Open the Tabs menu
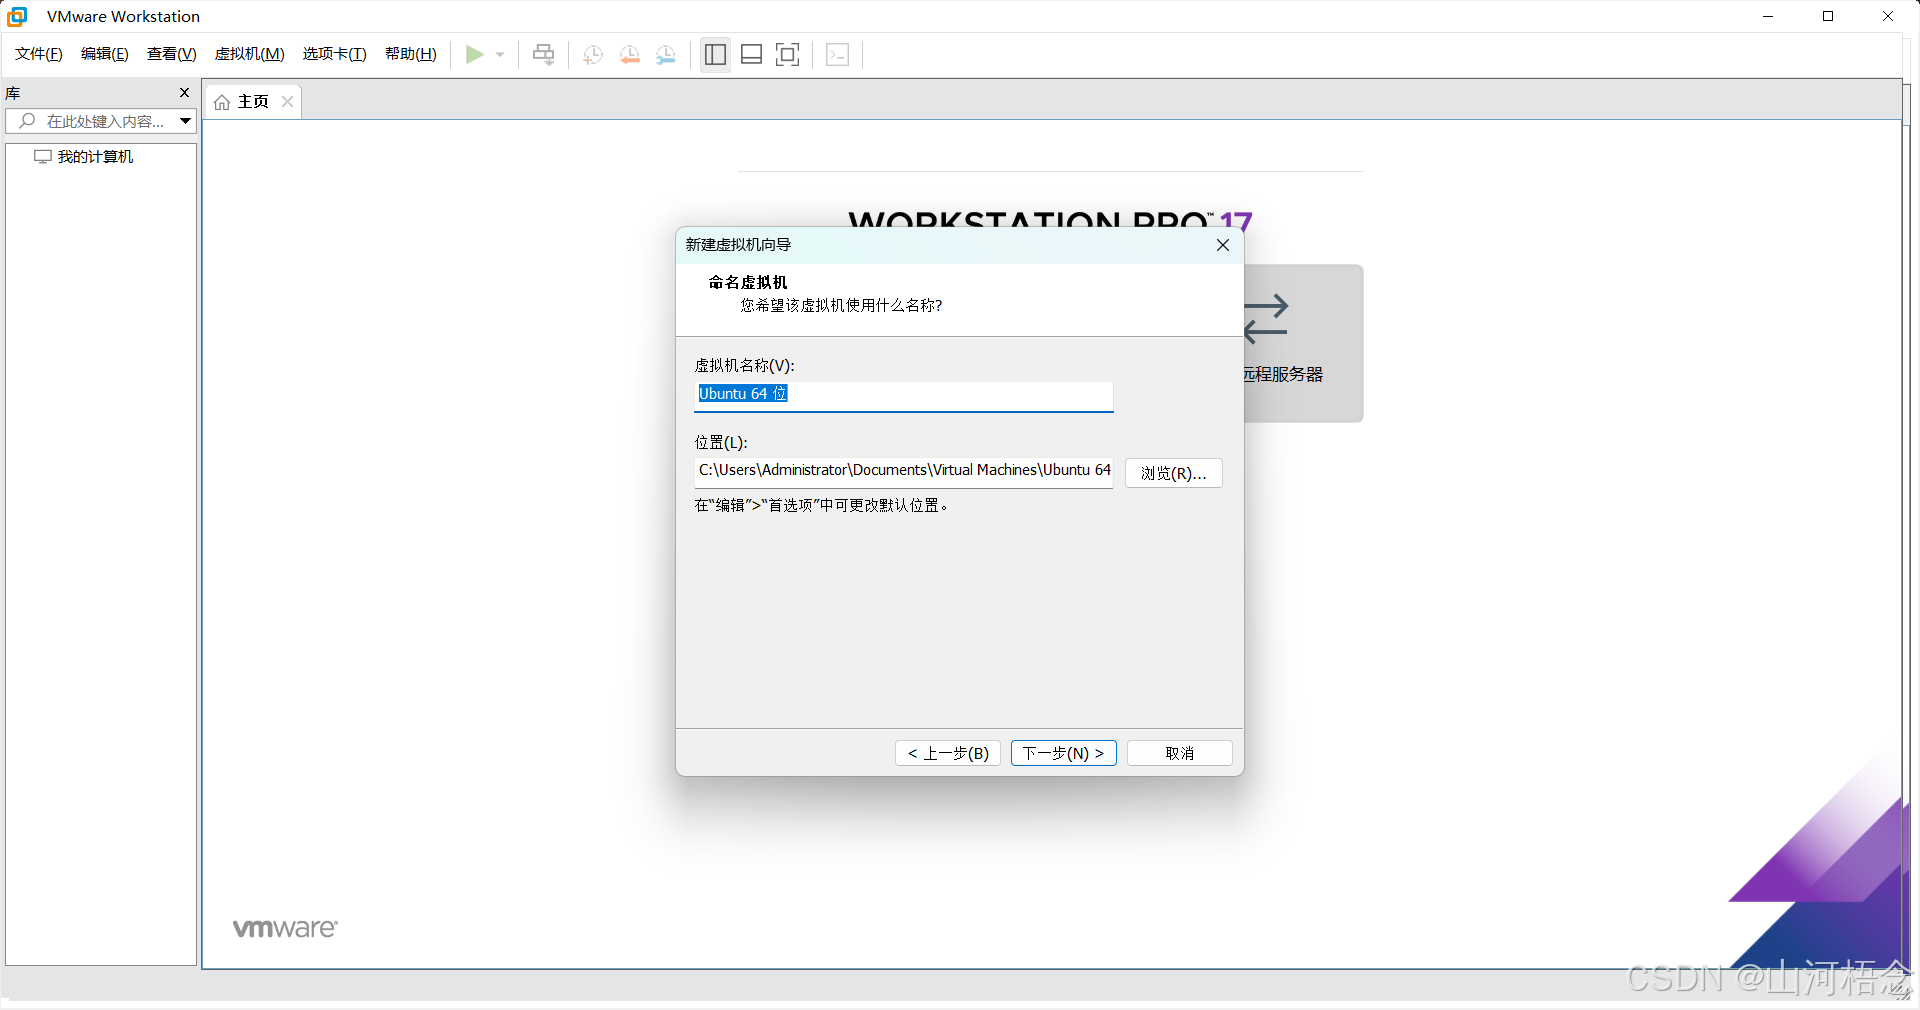The height and width of the screenshot is (1010, 1920). [335, 54]
